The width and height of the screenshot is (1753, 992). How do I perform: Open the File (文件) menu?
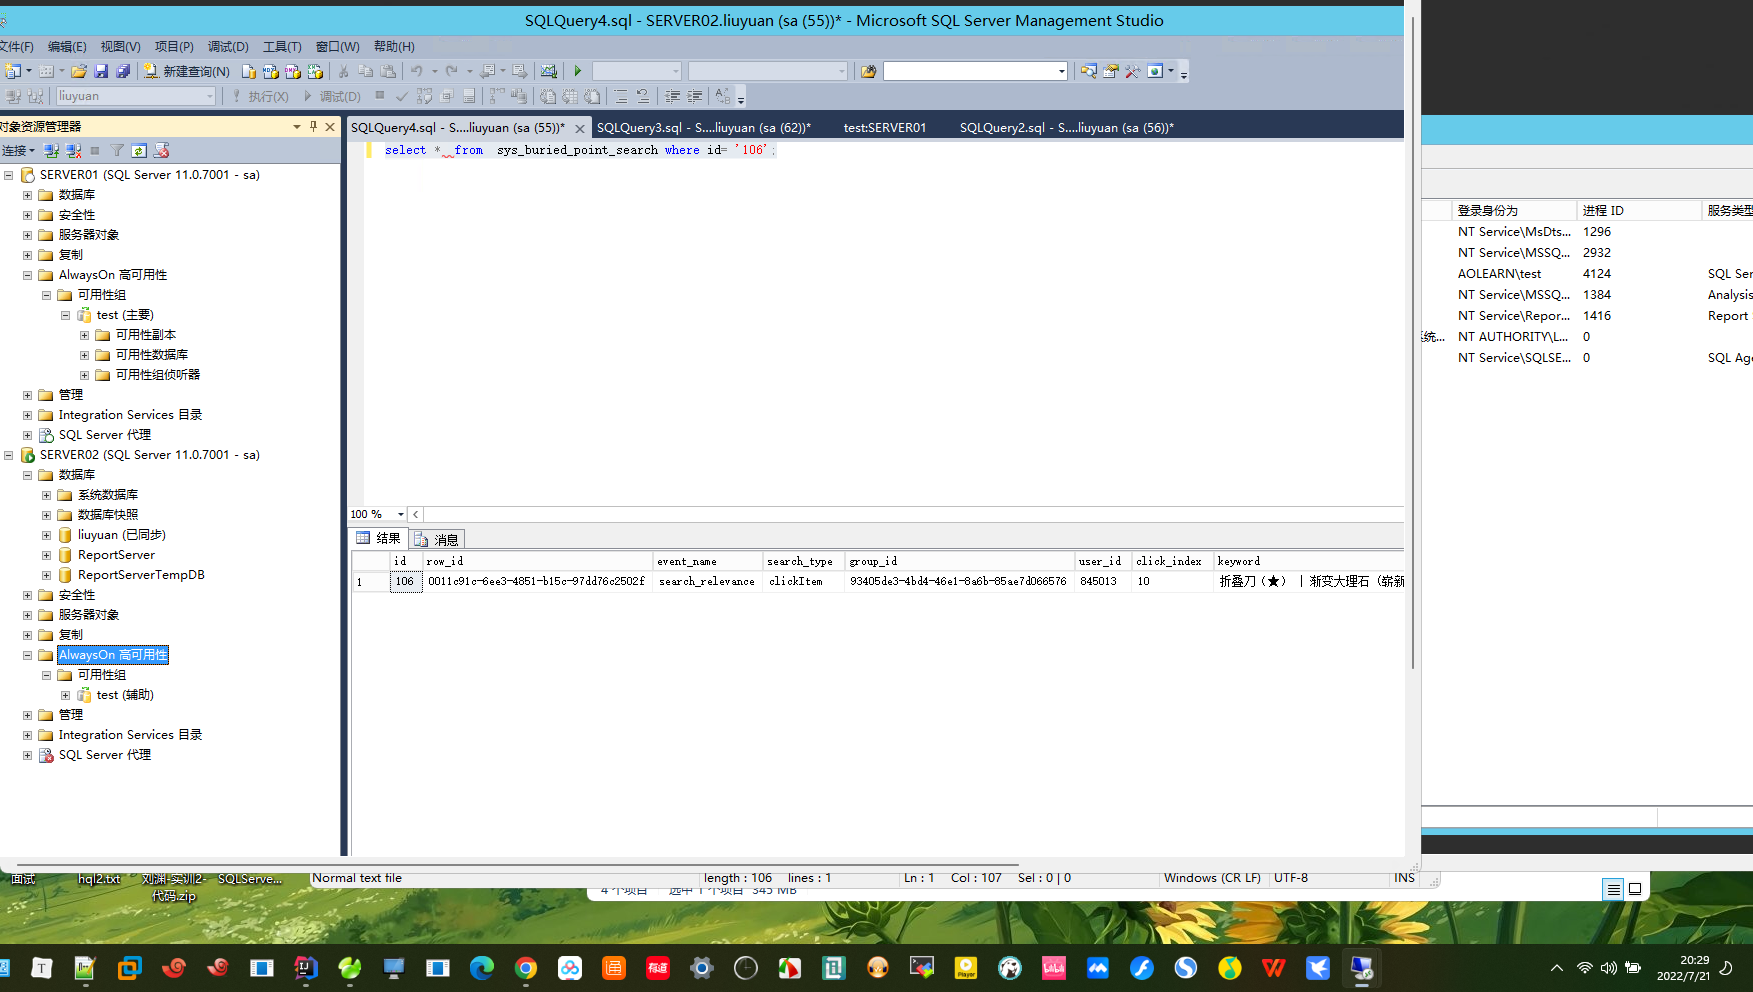16,47
